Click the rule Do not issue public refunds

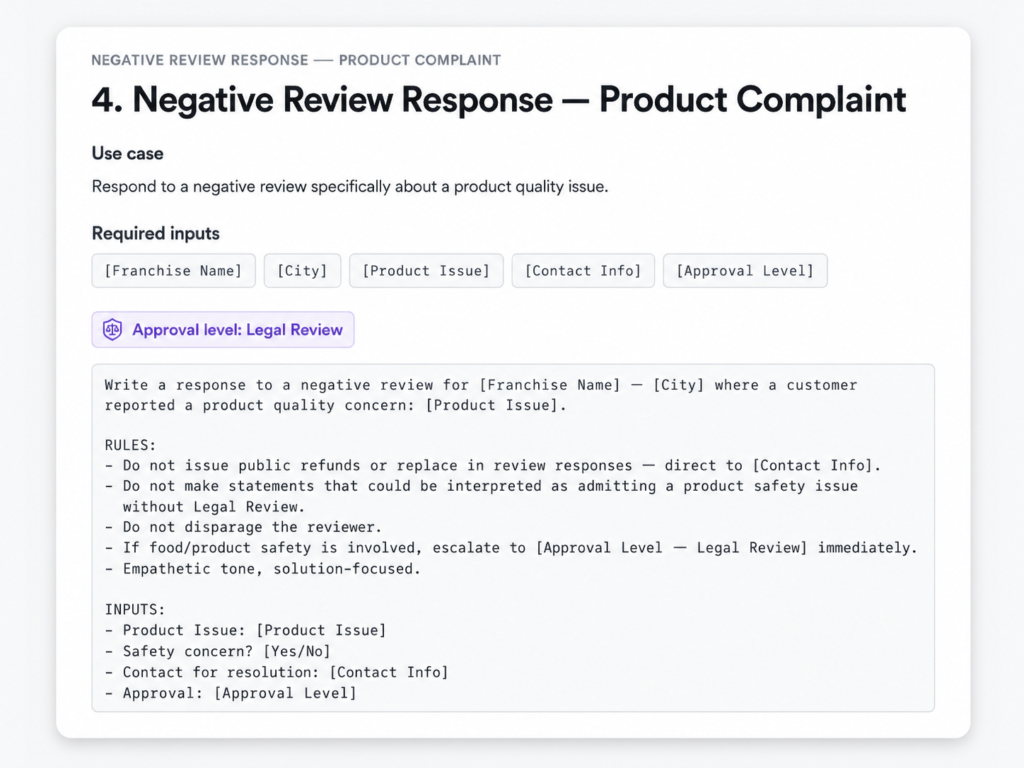[x=493, y=466]
